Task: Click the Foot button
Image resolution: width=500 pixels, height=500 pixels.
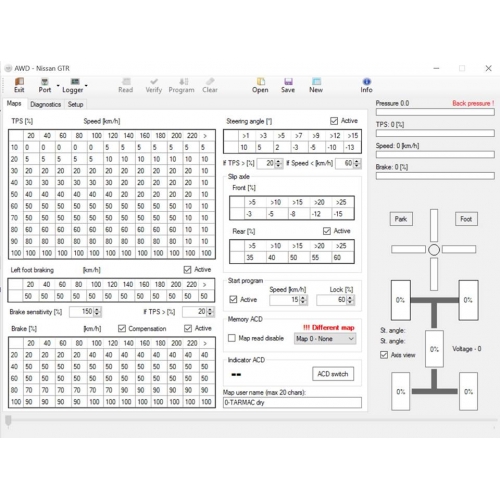Action: (466, 219)
